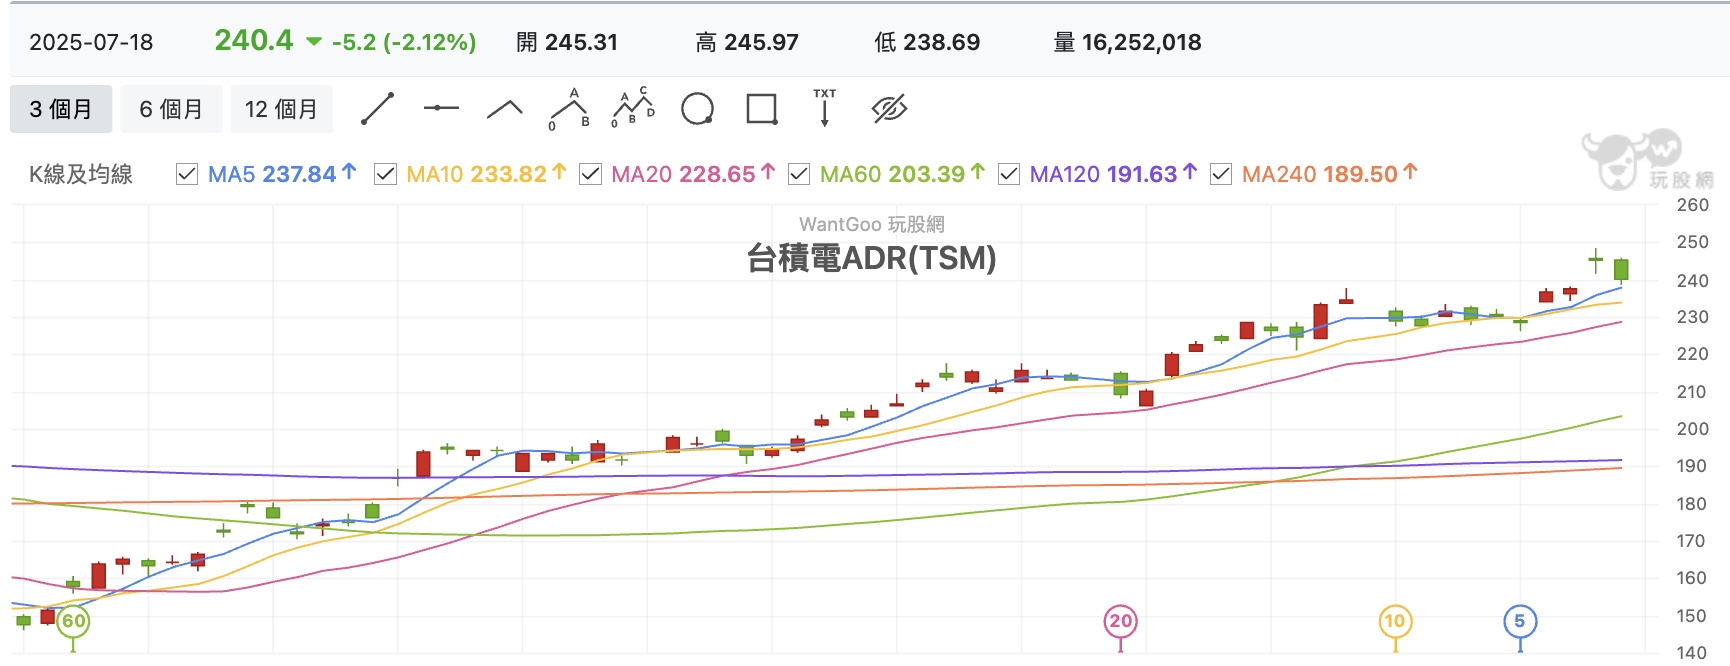Select the angle line drawing tool
This screenshot has width=1730, height=666.
click(x=505, y=109)
